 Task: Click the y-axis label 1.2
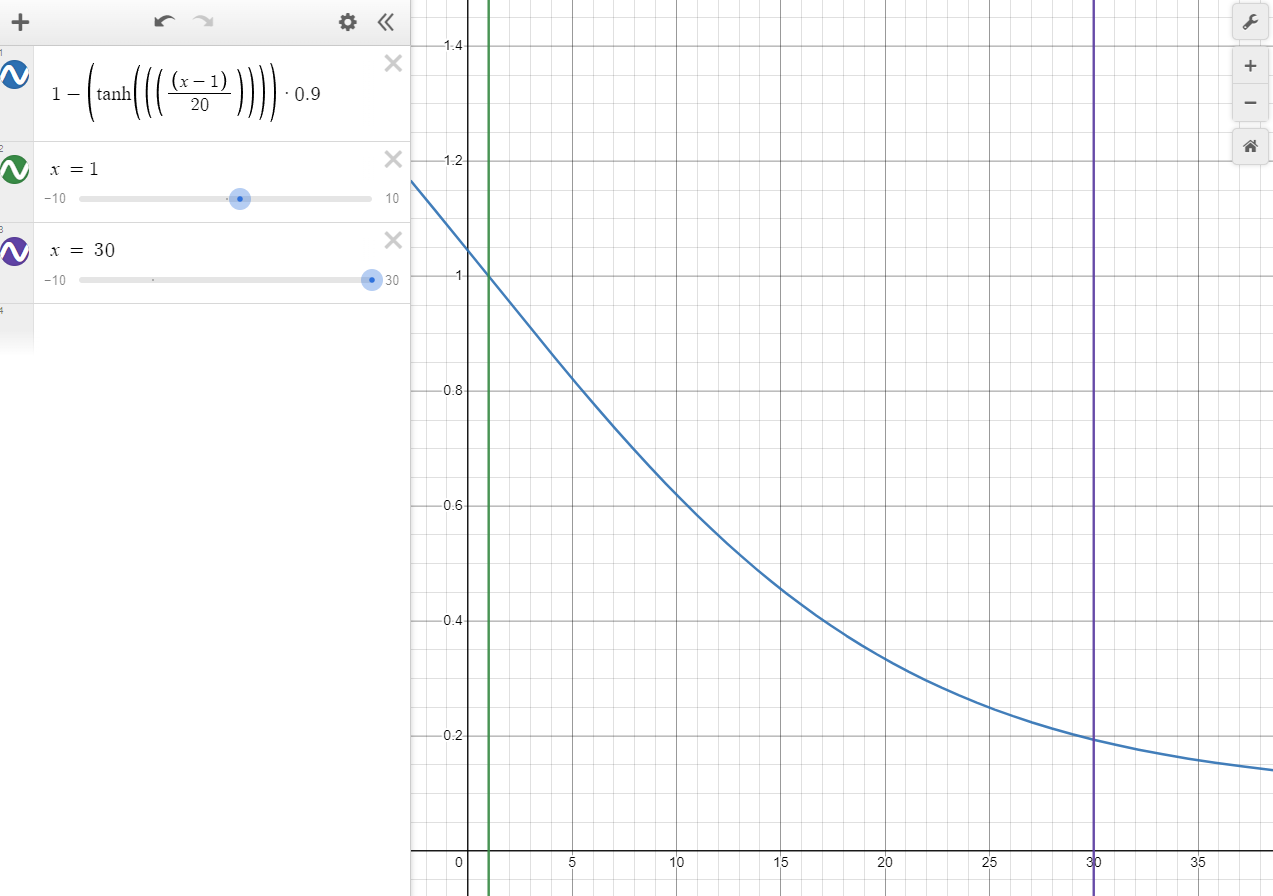click(x=453, y=161)
